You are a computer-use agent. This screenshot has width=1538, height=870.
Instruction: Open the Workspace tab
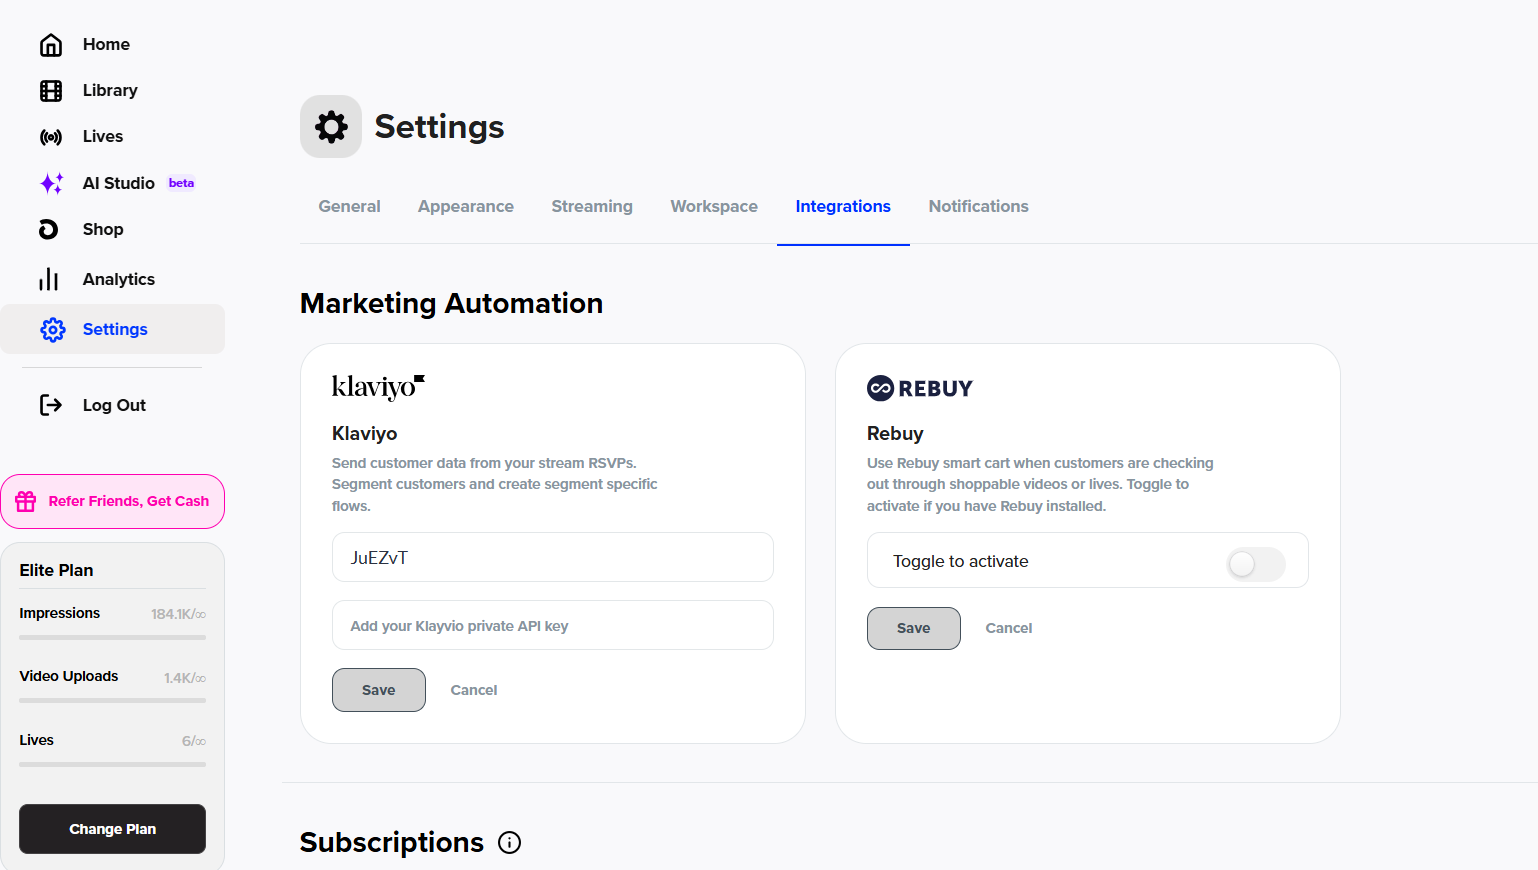[713, 207]
